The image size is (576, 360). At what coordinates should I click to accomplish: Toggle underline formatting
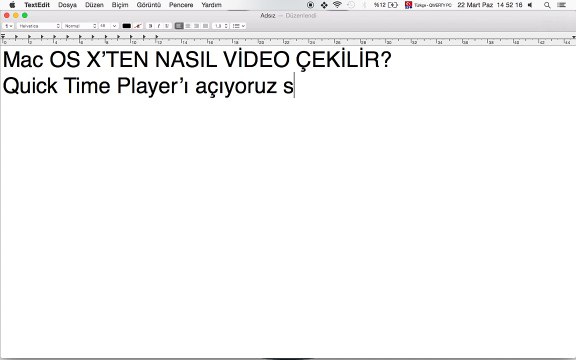click(x=167, y=26)
